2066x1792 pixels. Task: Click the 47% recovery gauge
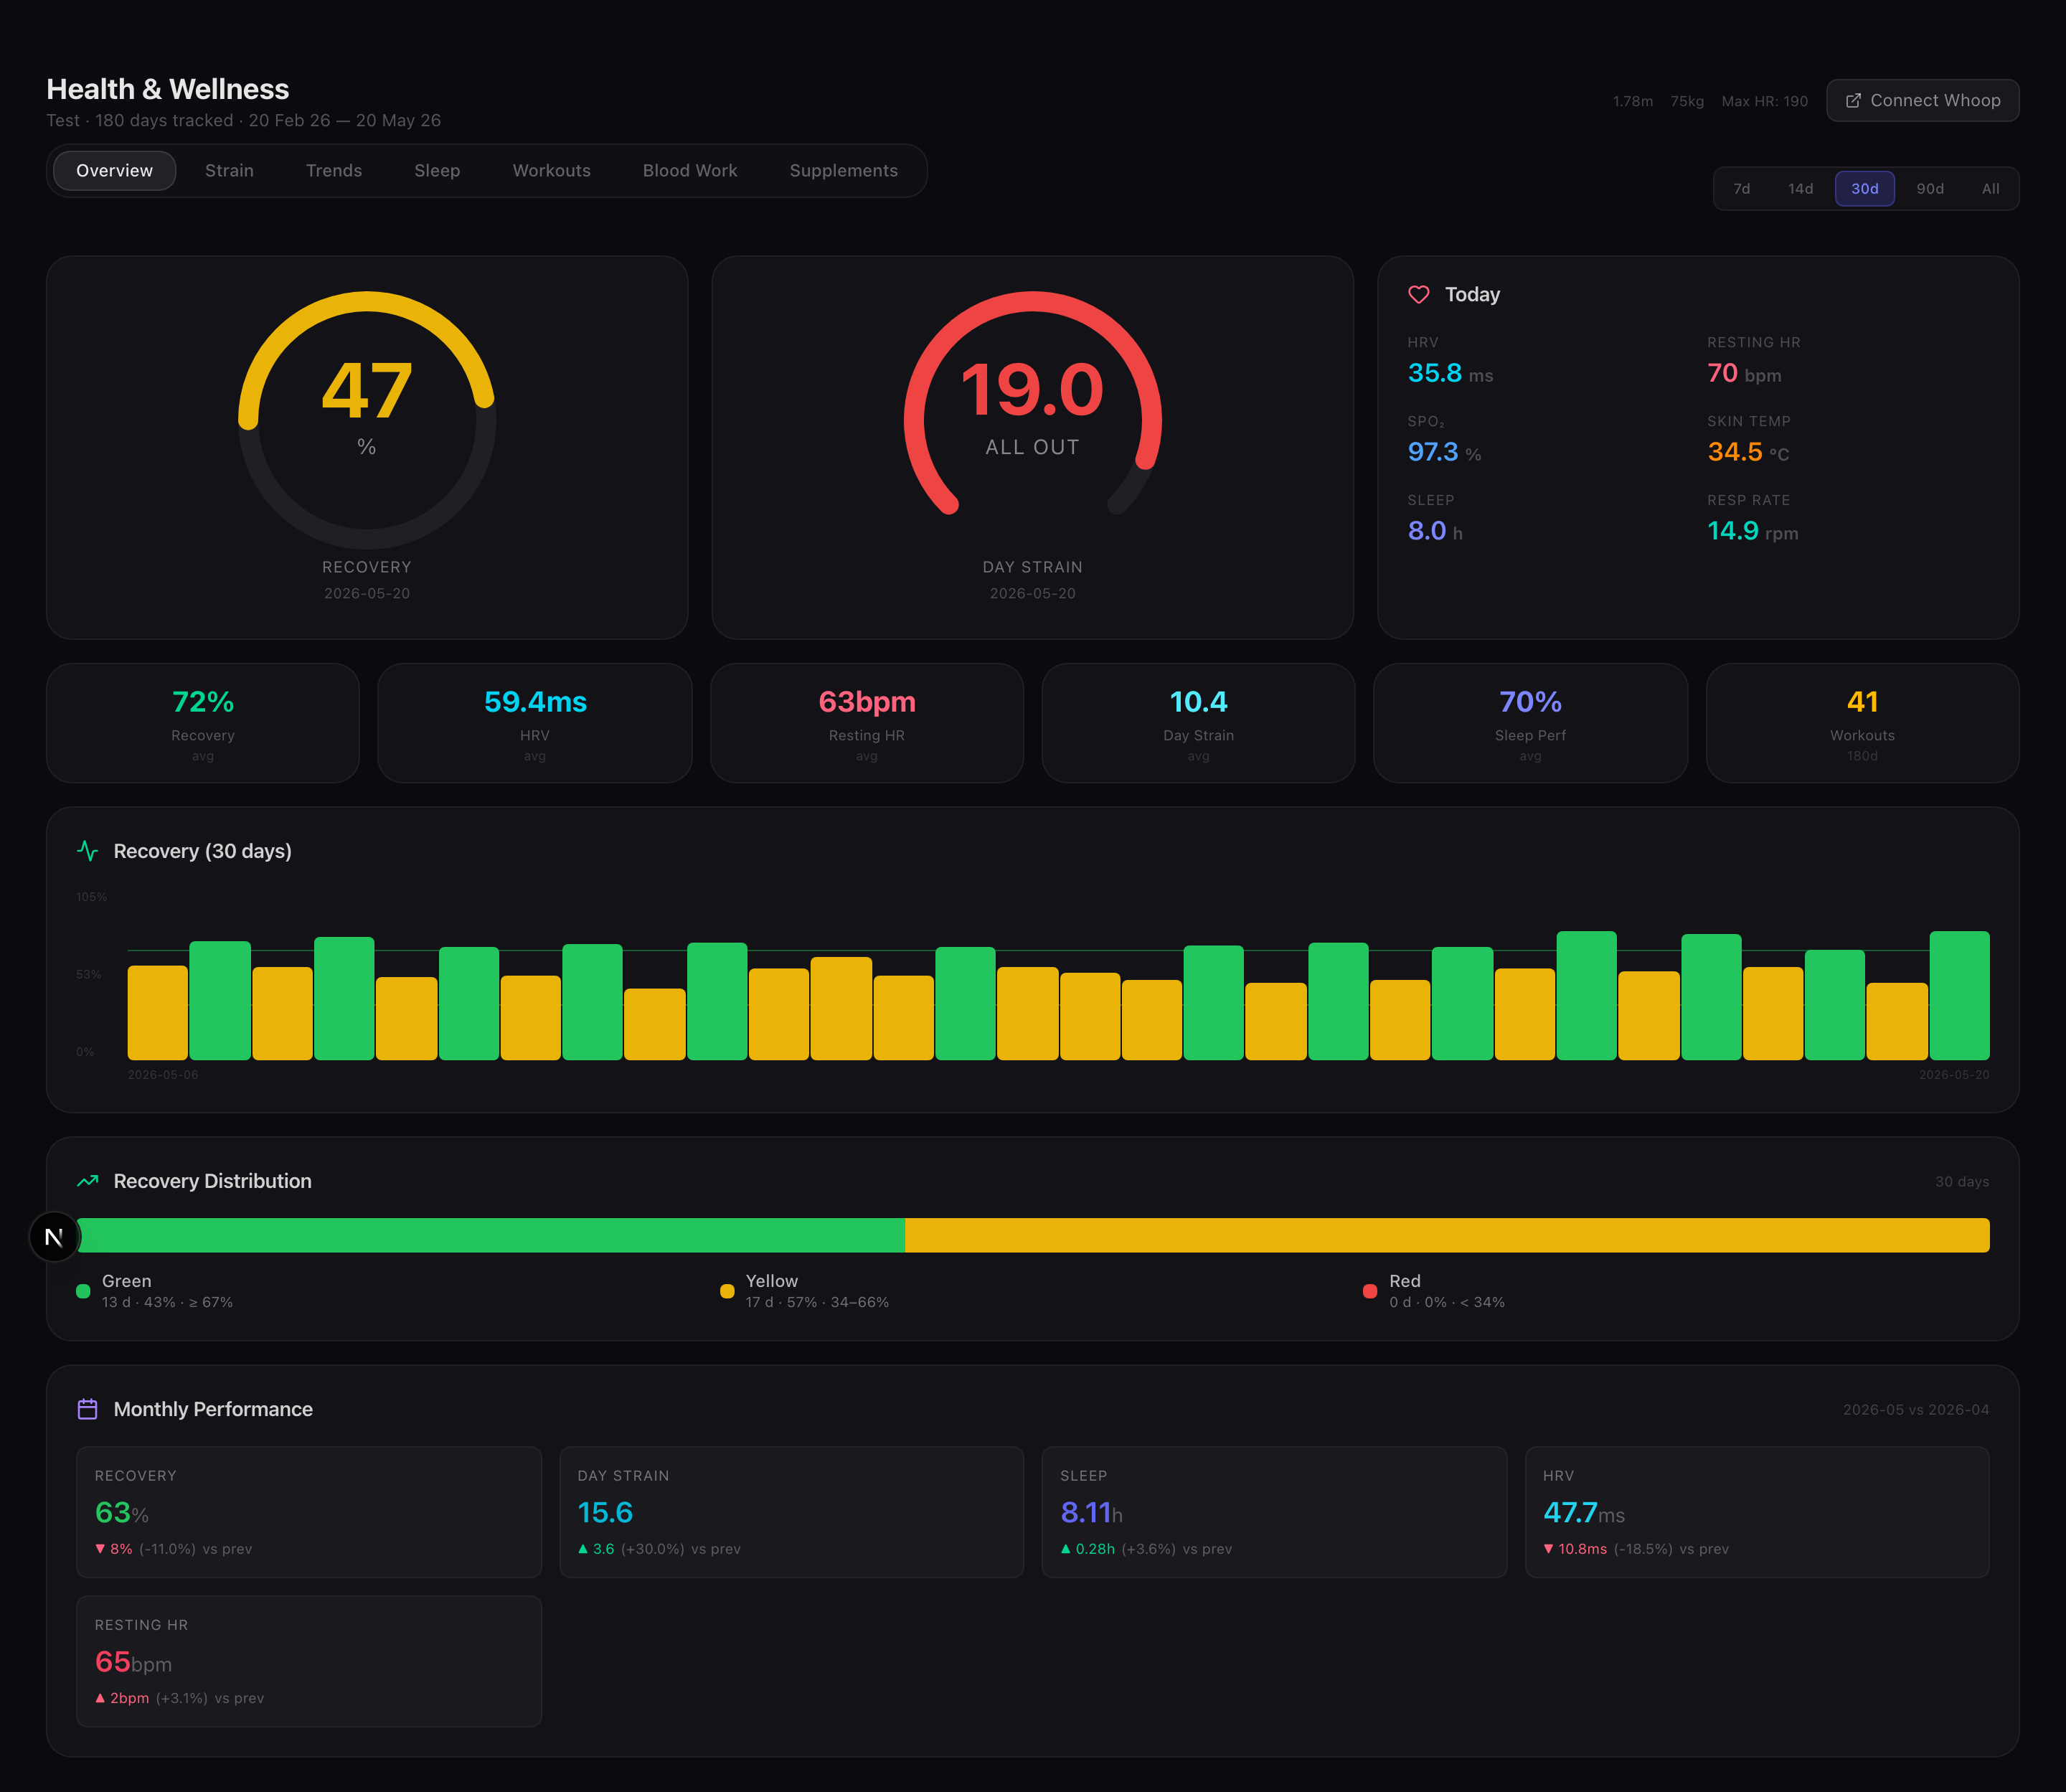pos(367,420)
